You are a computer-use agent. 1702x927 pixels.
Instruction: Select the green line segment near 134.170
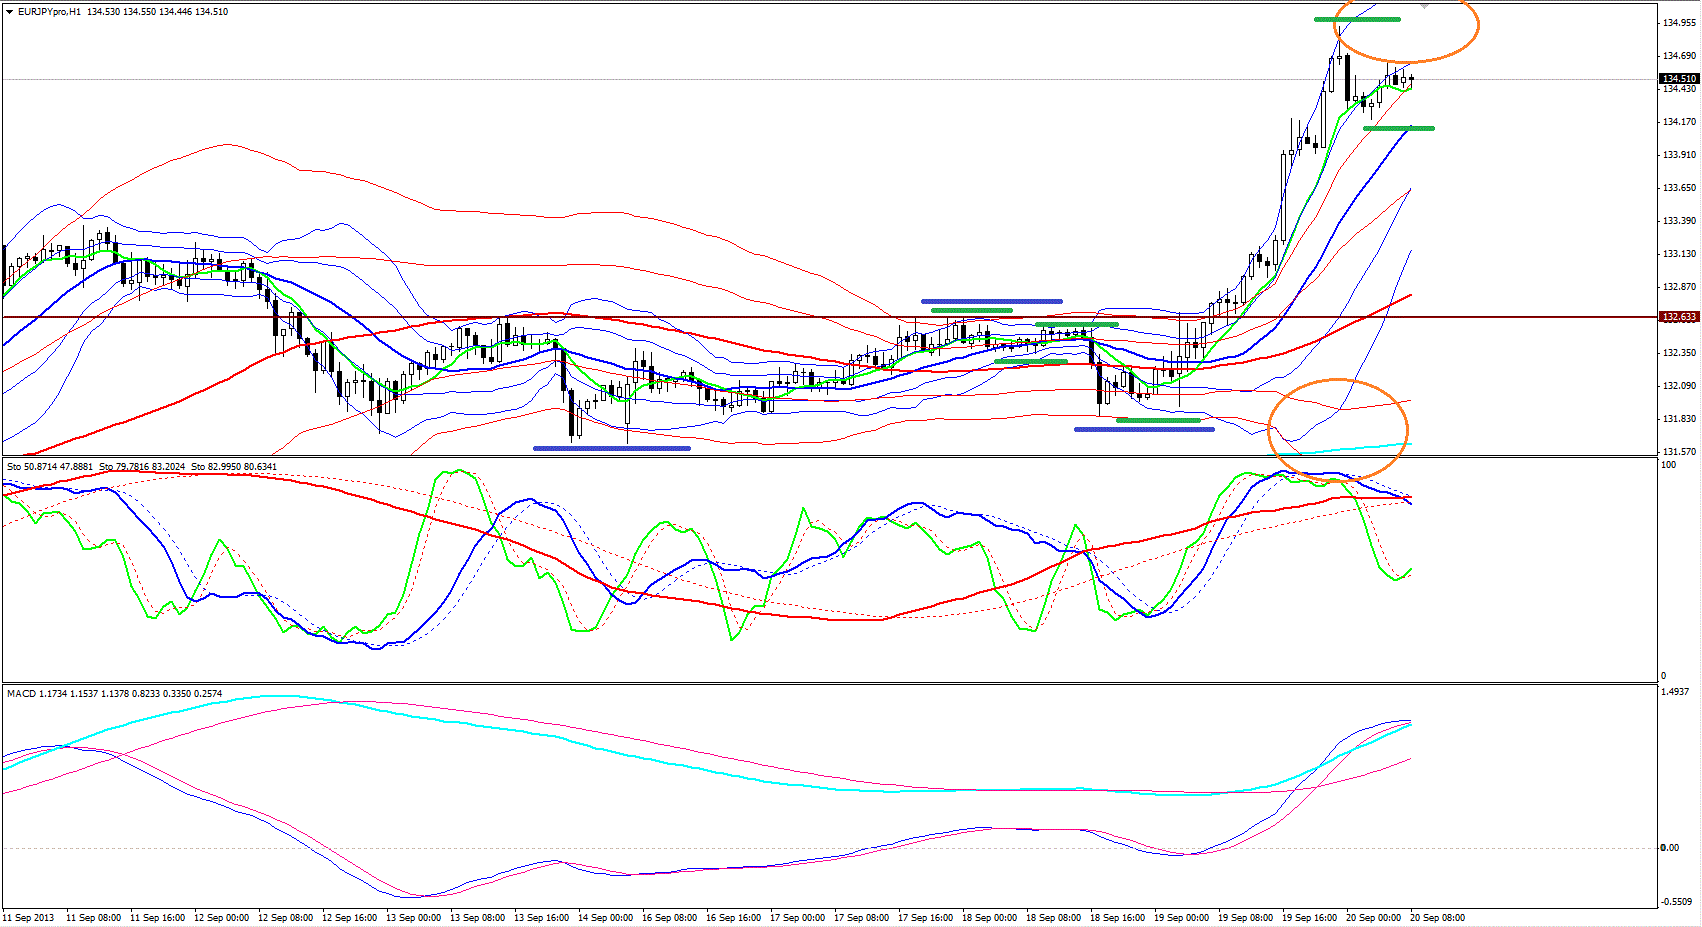coord(1398,128)
